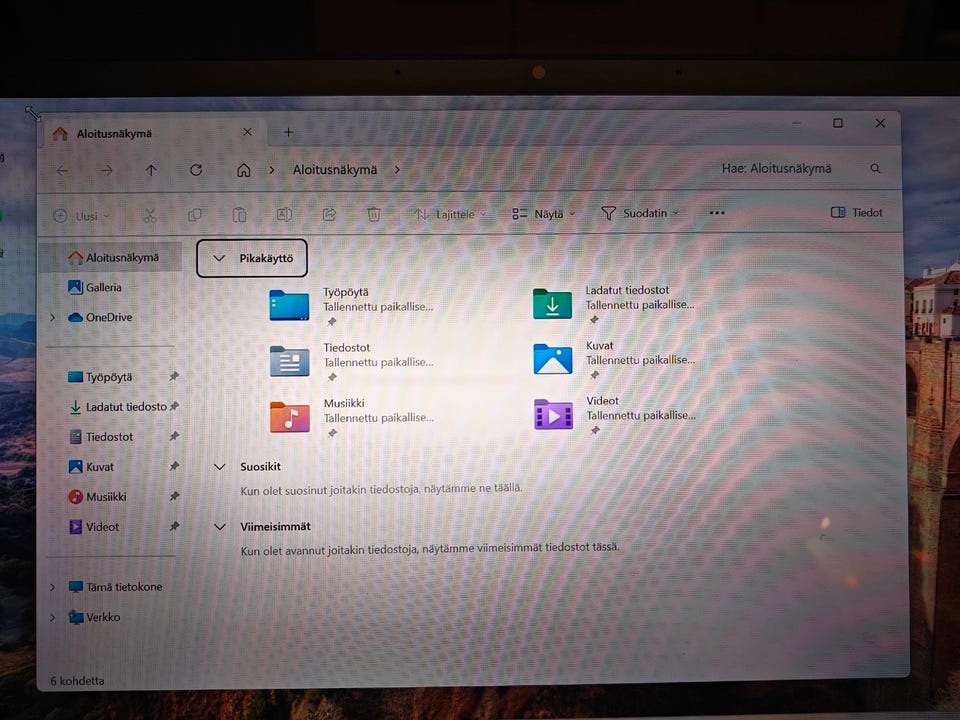Open the Tiedostot folder tile
960x720 pixels.
point(351,361)
